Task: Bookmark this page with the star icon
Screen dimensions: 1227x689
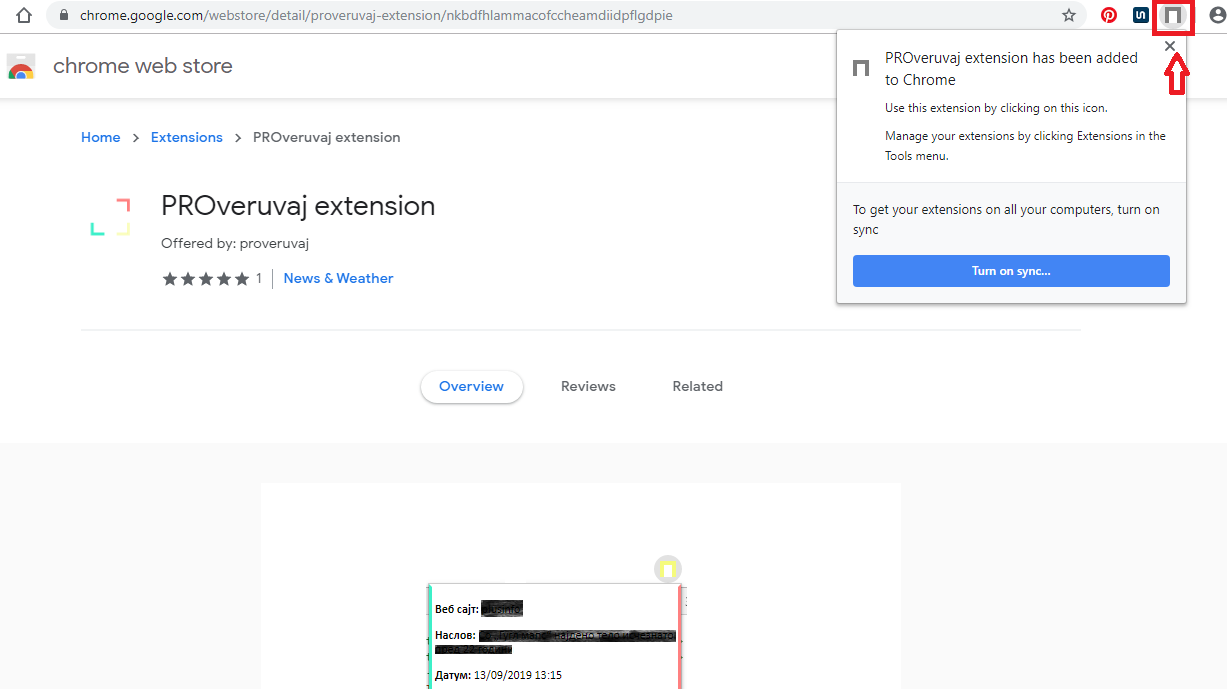Action: 1069,15
